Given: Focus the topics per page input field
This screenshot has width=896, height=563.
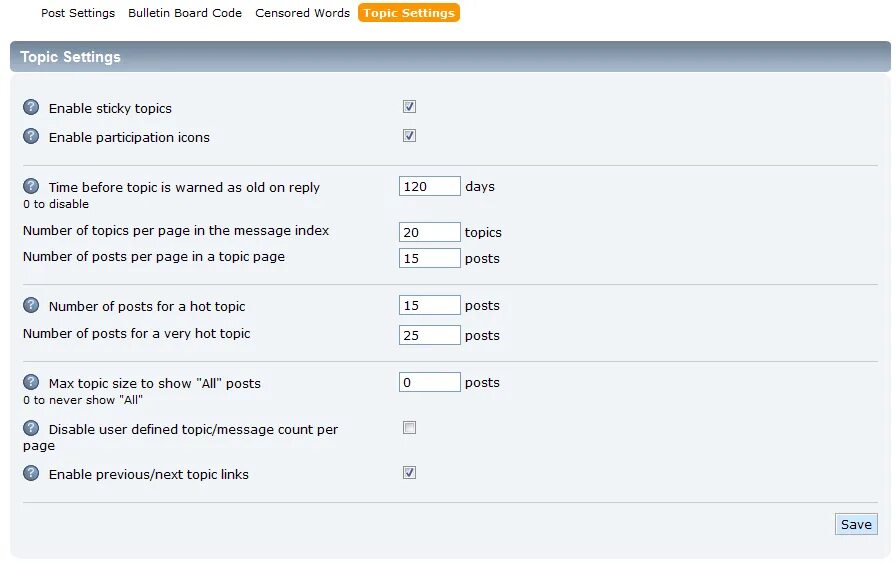Looking at the screenshot, I should pyautogui.click(x=429, y=232).
